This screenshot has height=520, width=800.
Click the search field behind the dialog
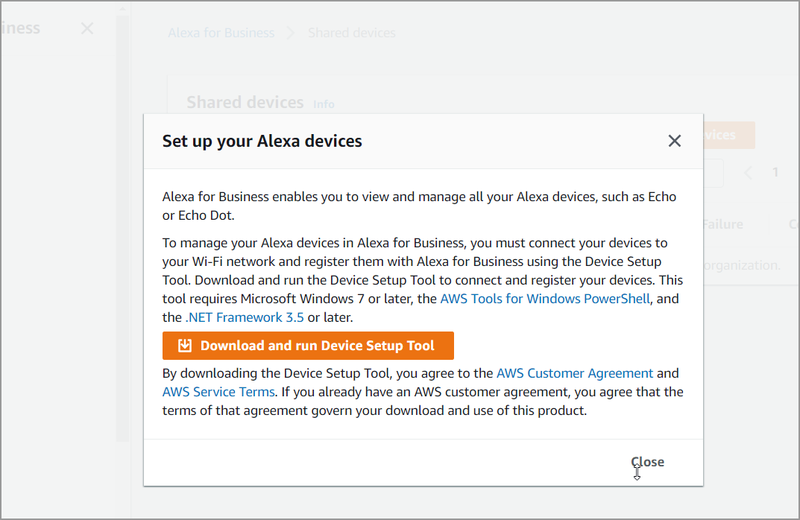tap(713, 173)
